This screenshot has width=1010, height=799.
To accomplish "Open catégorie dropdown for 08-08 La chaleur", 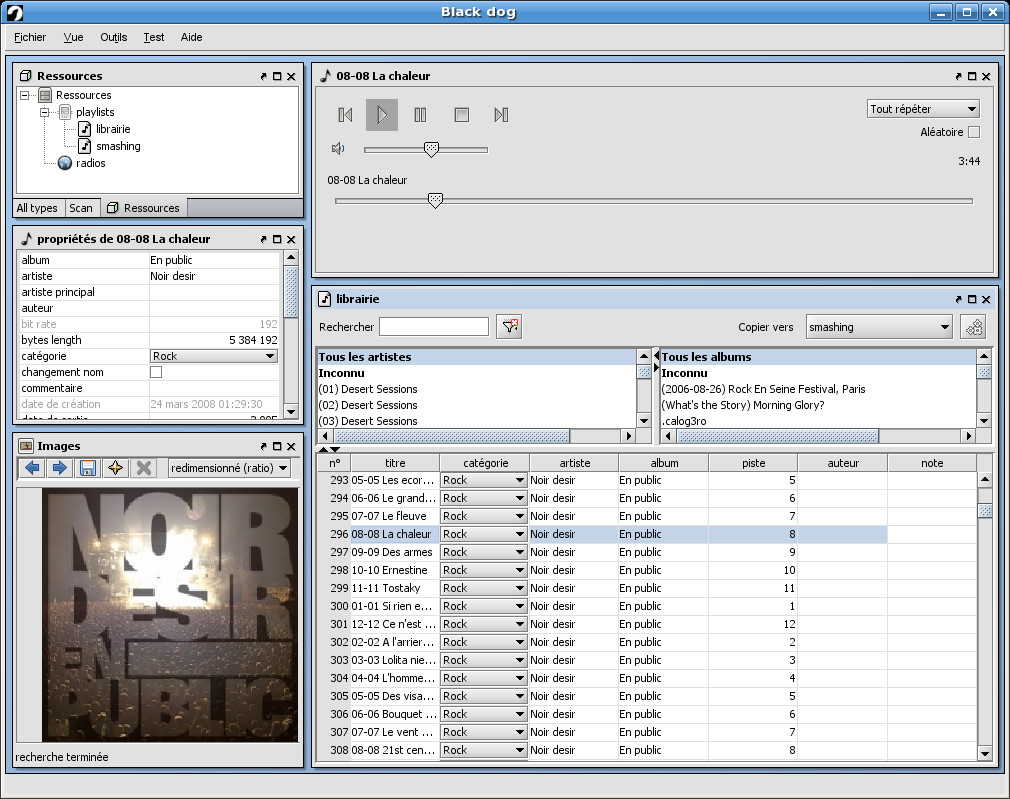I will pyautogui.click(x=483, y=534).
